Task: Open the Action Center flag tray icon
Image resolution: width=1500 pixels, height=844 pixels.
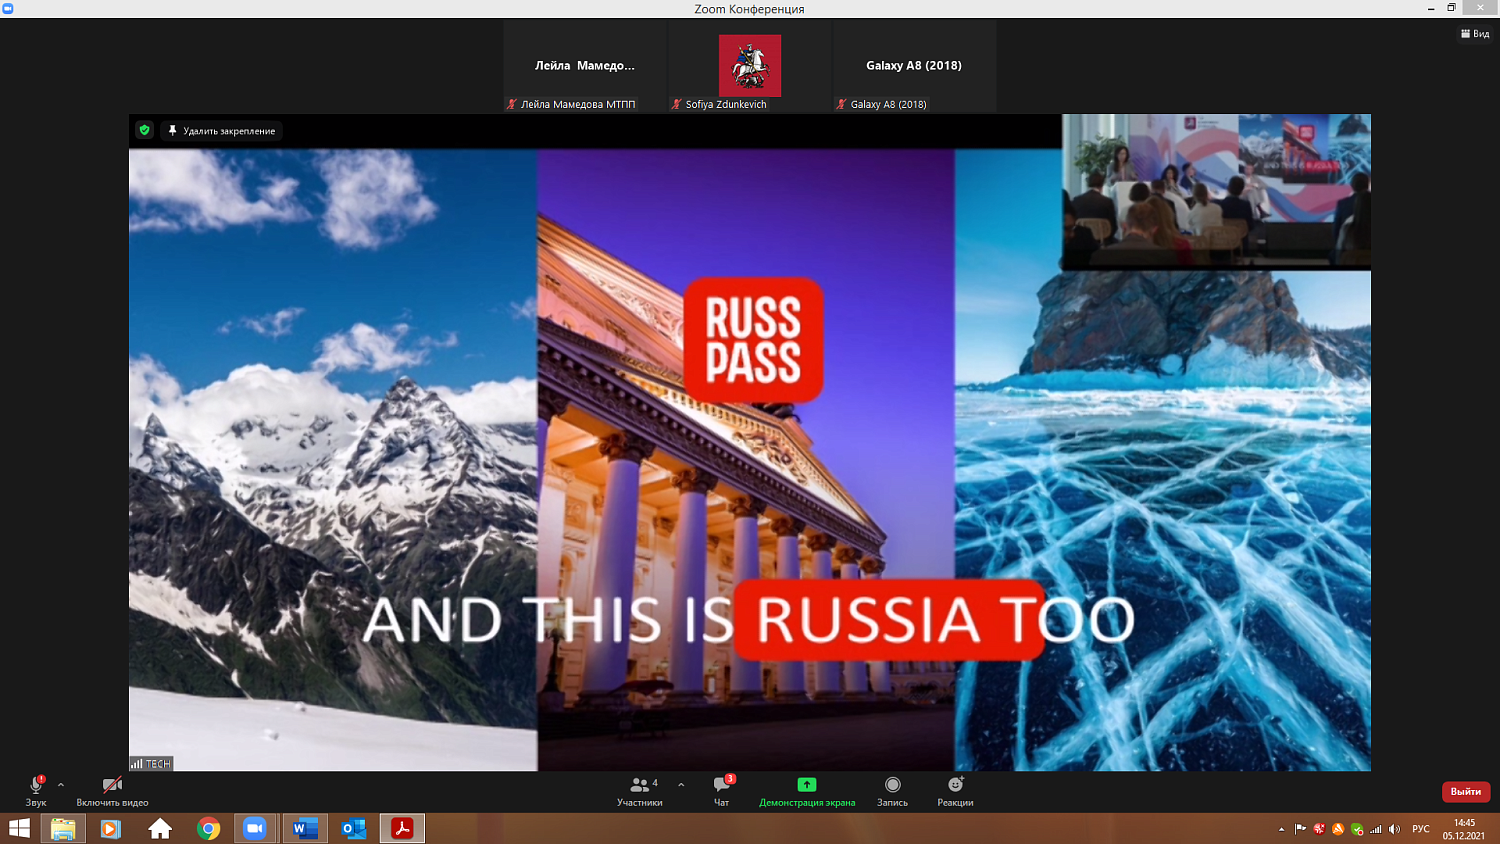Action: pos(1300,829)
